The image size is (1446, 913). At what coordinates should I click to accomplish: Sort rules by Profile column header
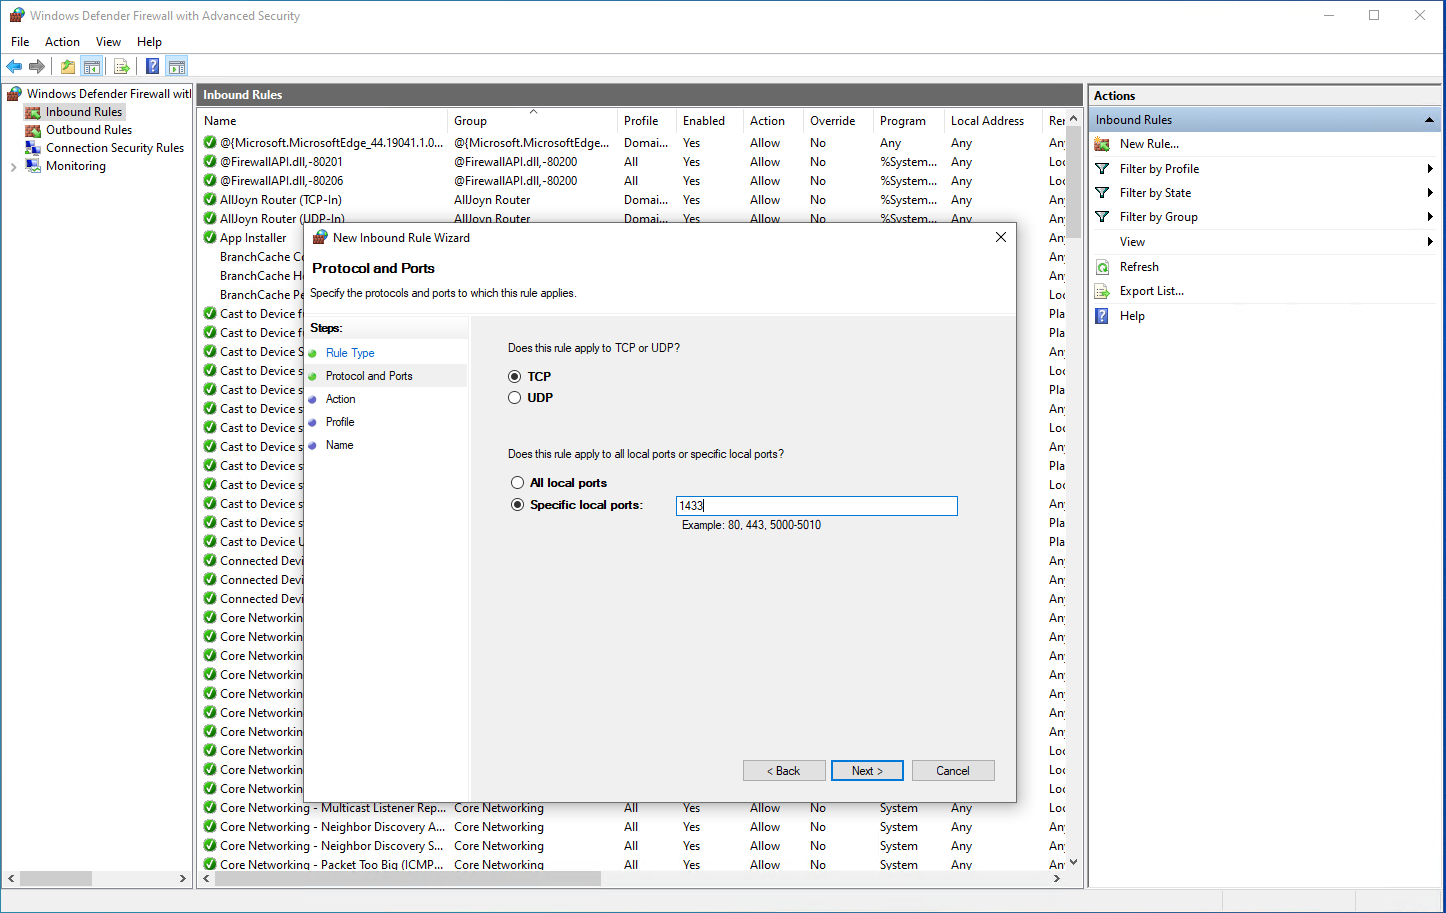click(641, 121)
